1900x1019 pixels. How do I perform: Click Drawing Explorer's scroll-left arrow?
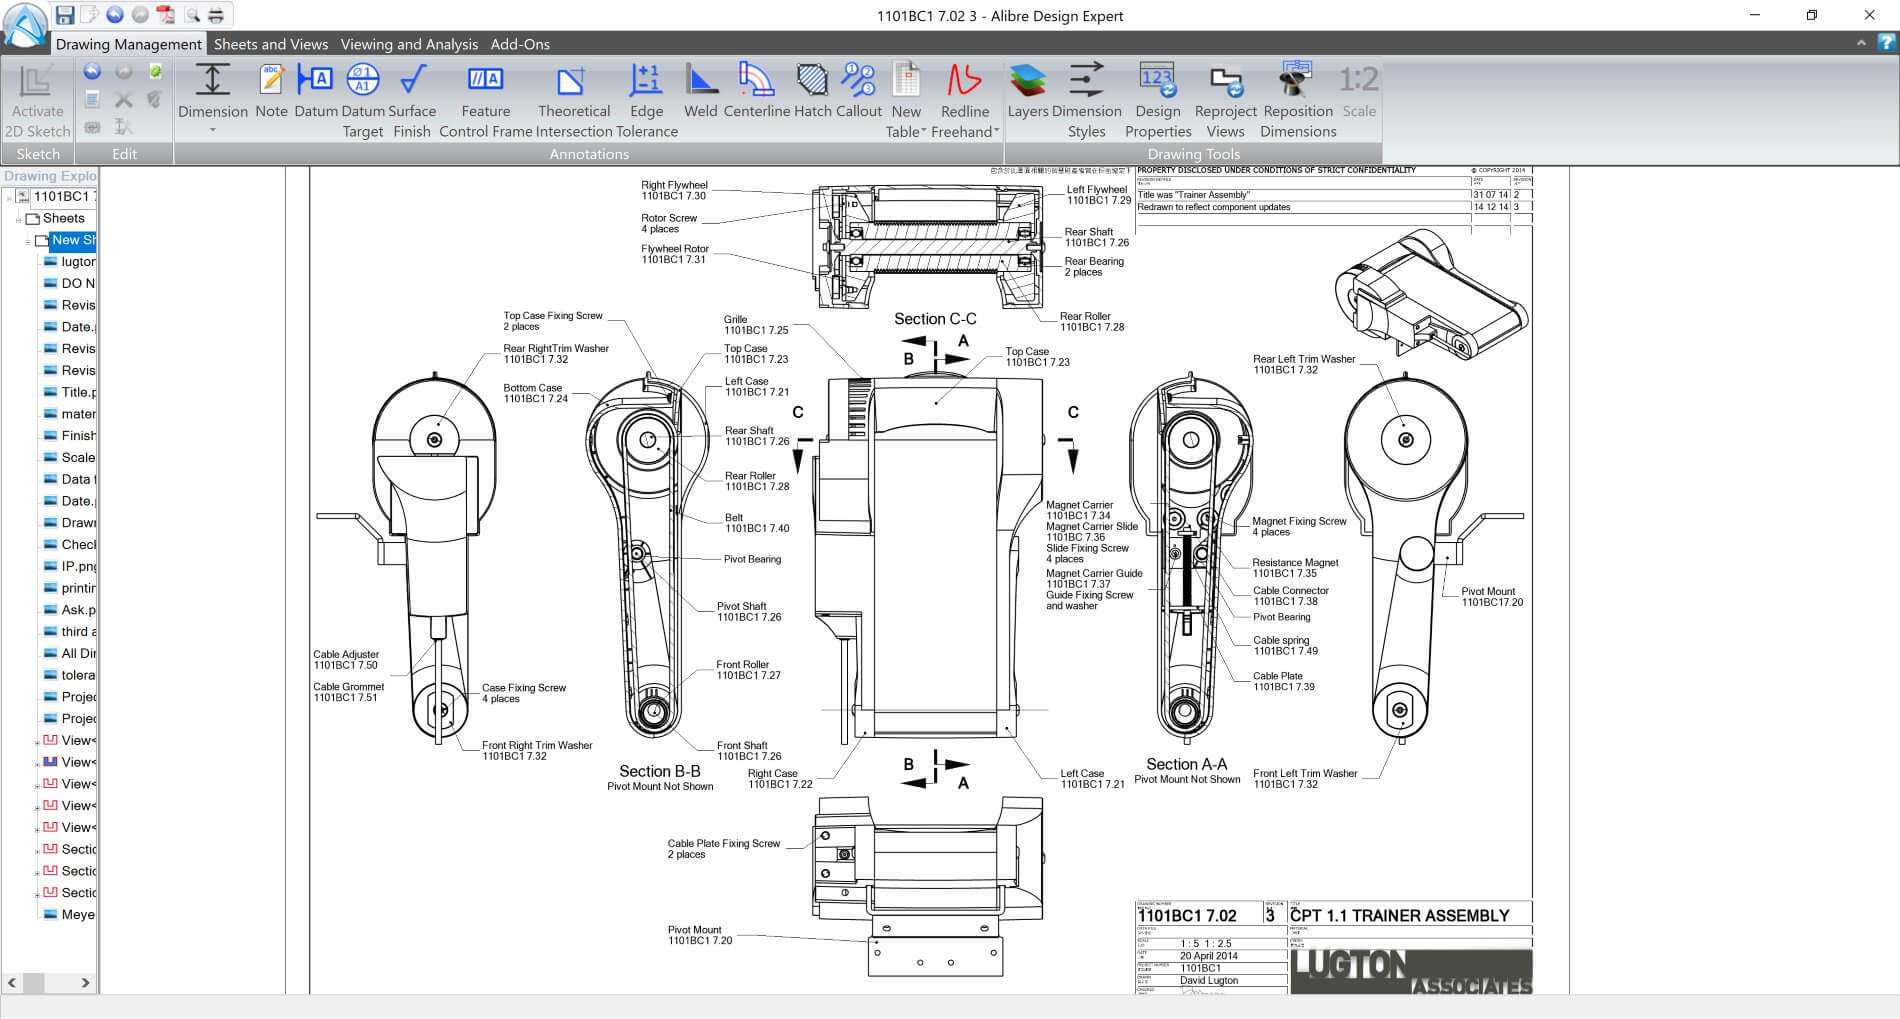tap(12, 983)
